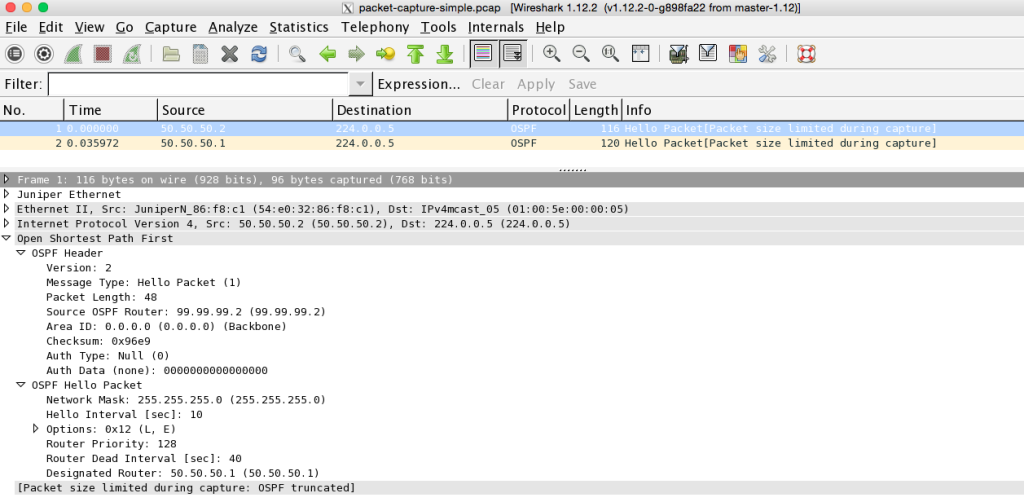This screenshot has width=1024, height=502.
Task: Open the filter history dropdown arrow
Action: 360,84
